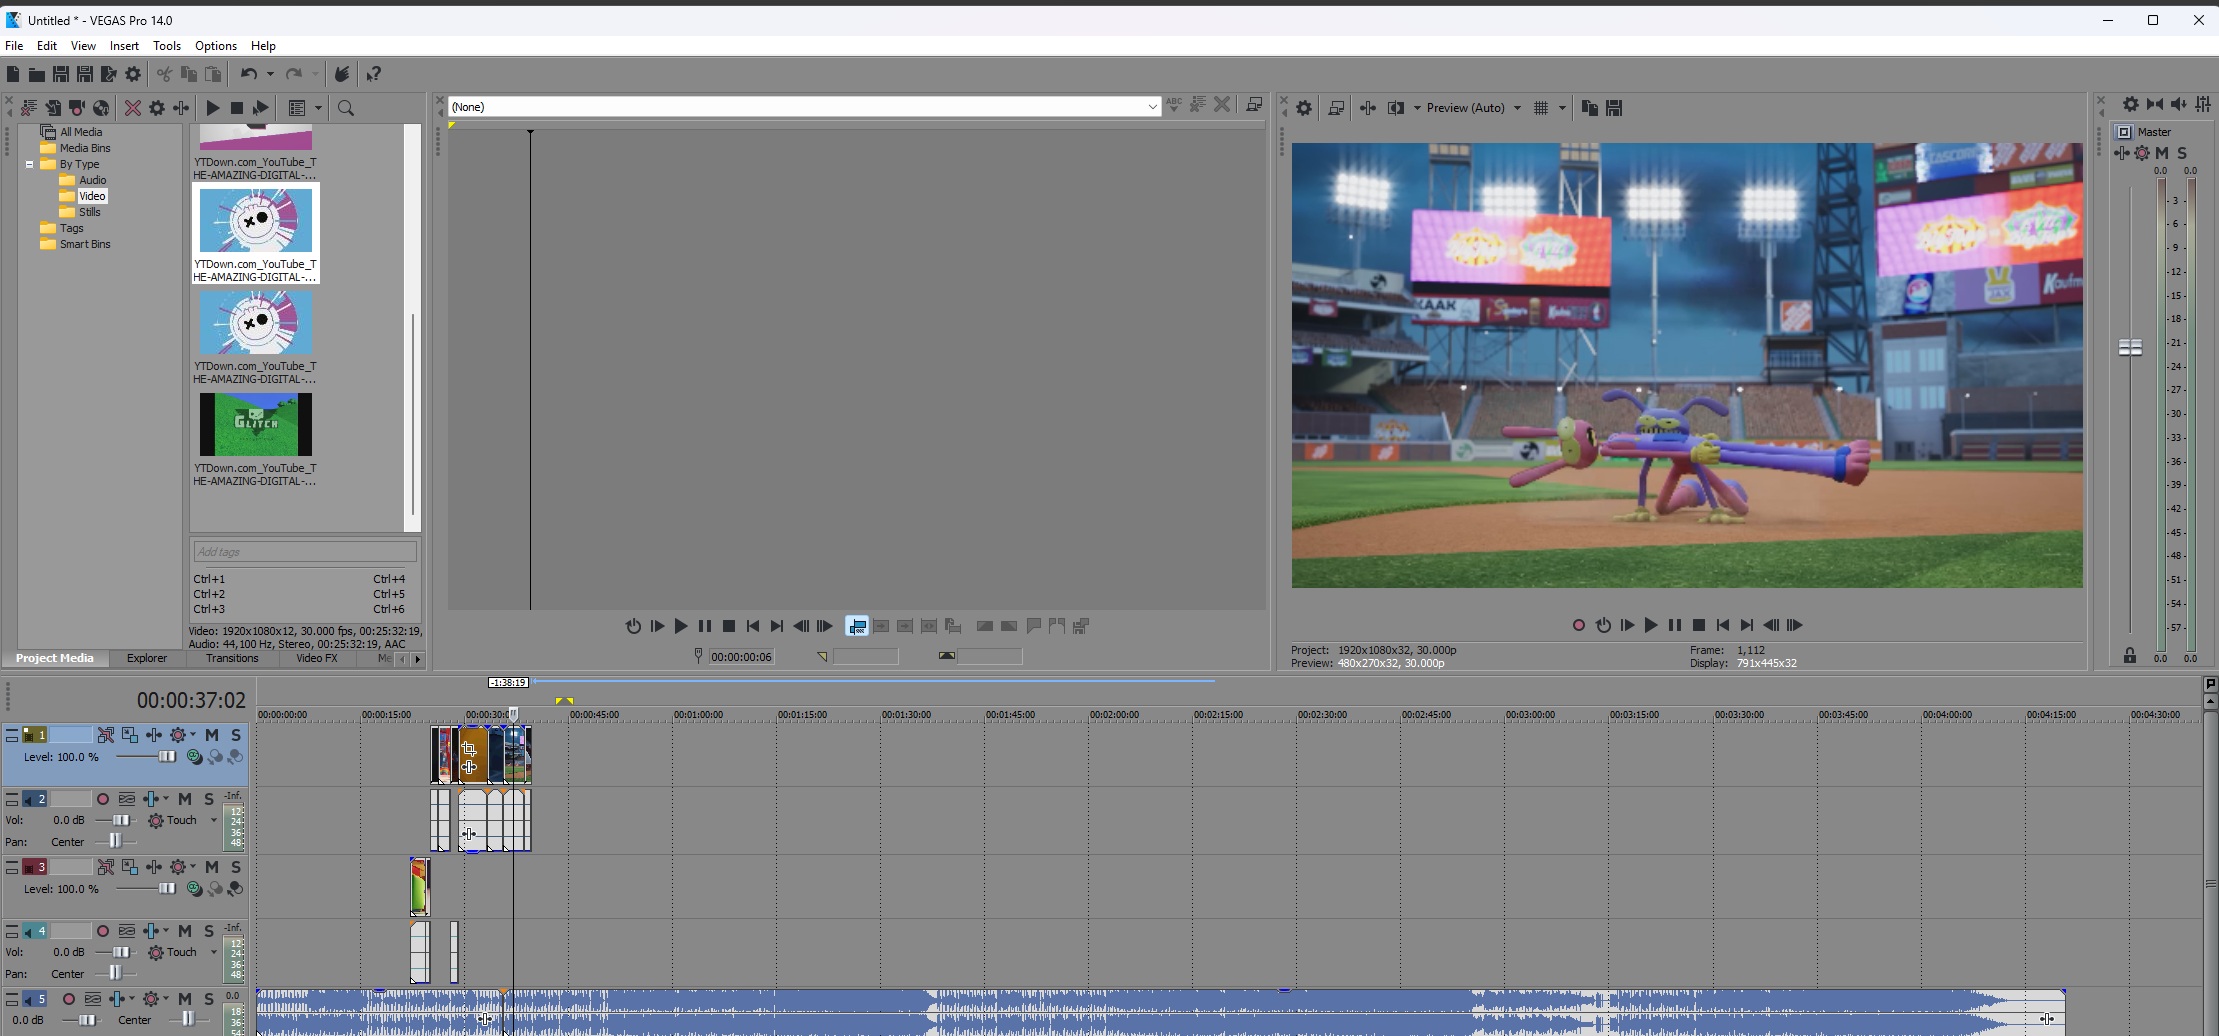Click the Downmix Output icon in Master Bus
The width and height of the screenshot is (2219, 1036).
tap(2155, 104)
